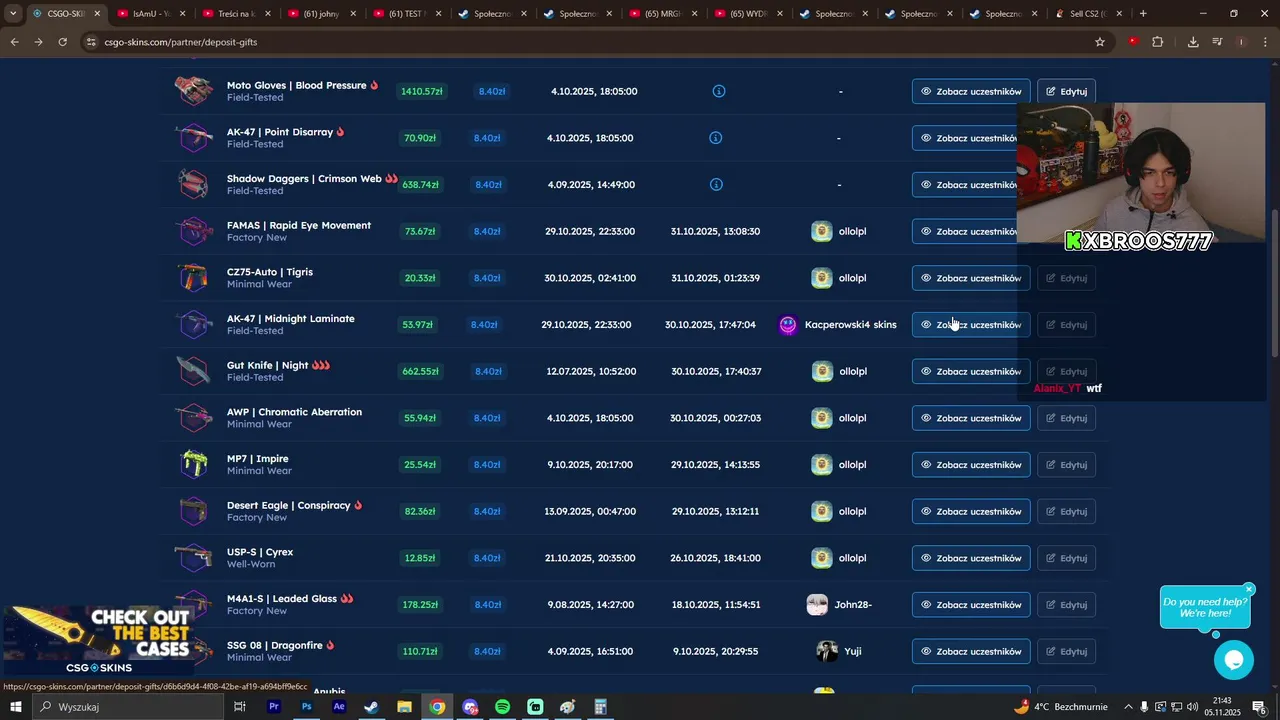Click 'Zobacz uczestników' for Gut Knife Night

(x=971, y=371)
